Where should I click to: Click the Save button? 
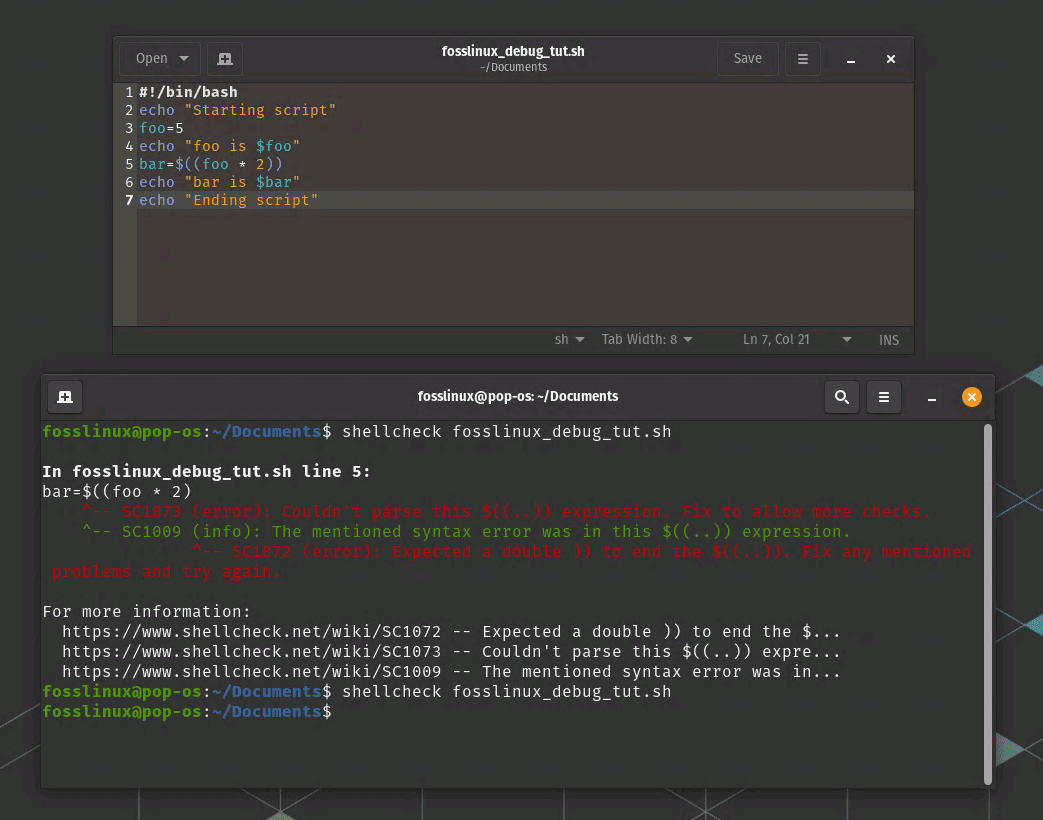coord(747,58)
